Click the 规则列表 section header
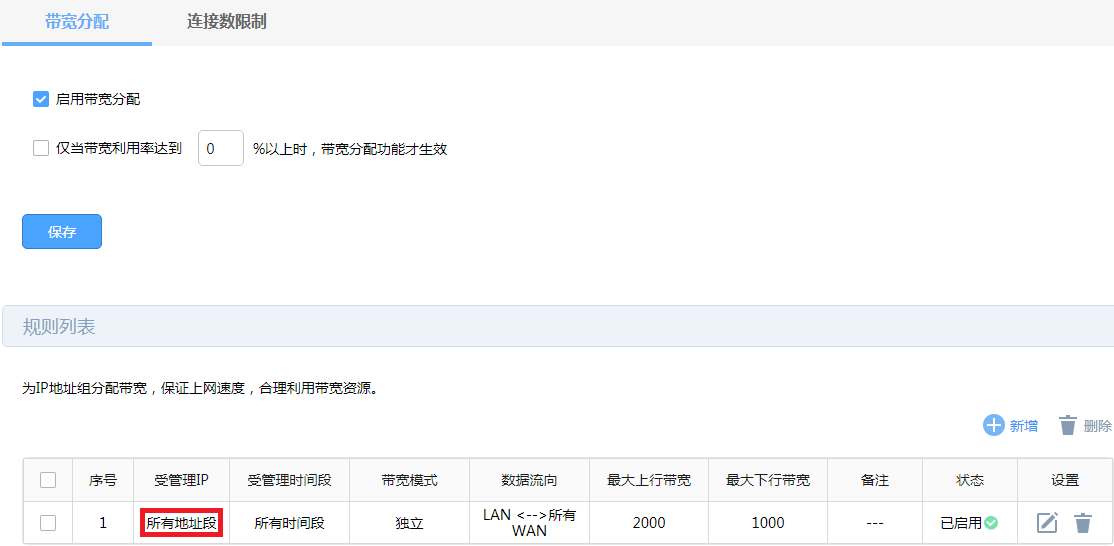 (59, 326)
